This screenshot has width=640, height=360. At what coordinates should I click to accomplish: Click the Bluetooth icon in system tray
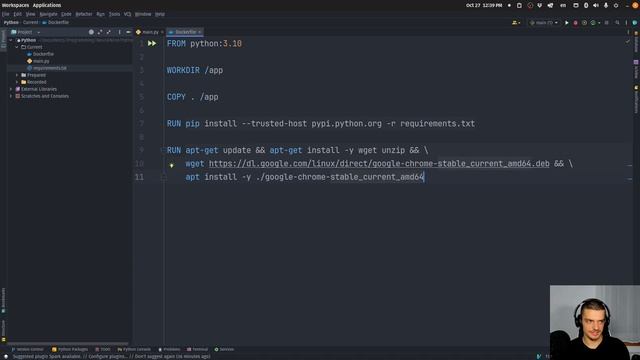586,5
